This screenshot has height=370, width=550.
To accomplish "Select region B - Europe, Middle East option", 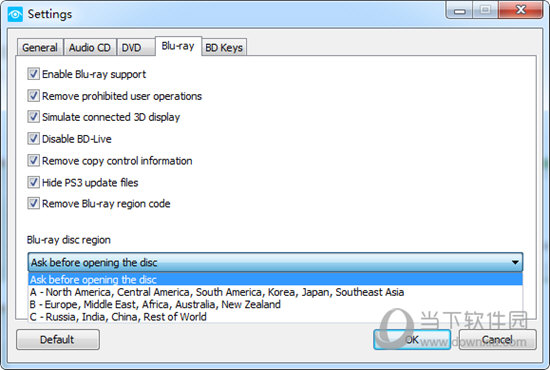I will (275, 304).
